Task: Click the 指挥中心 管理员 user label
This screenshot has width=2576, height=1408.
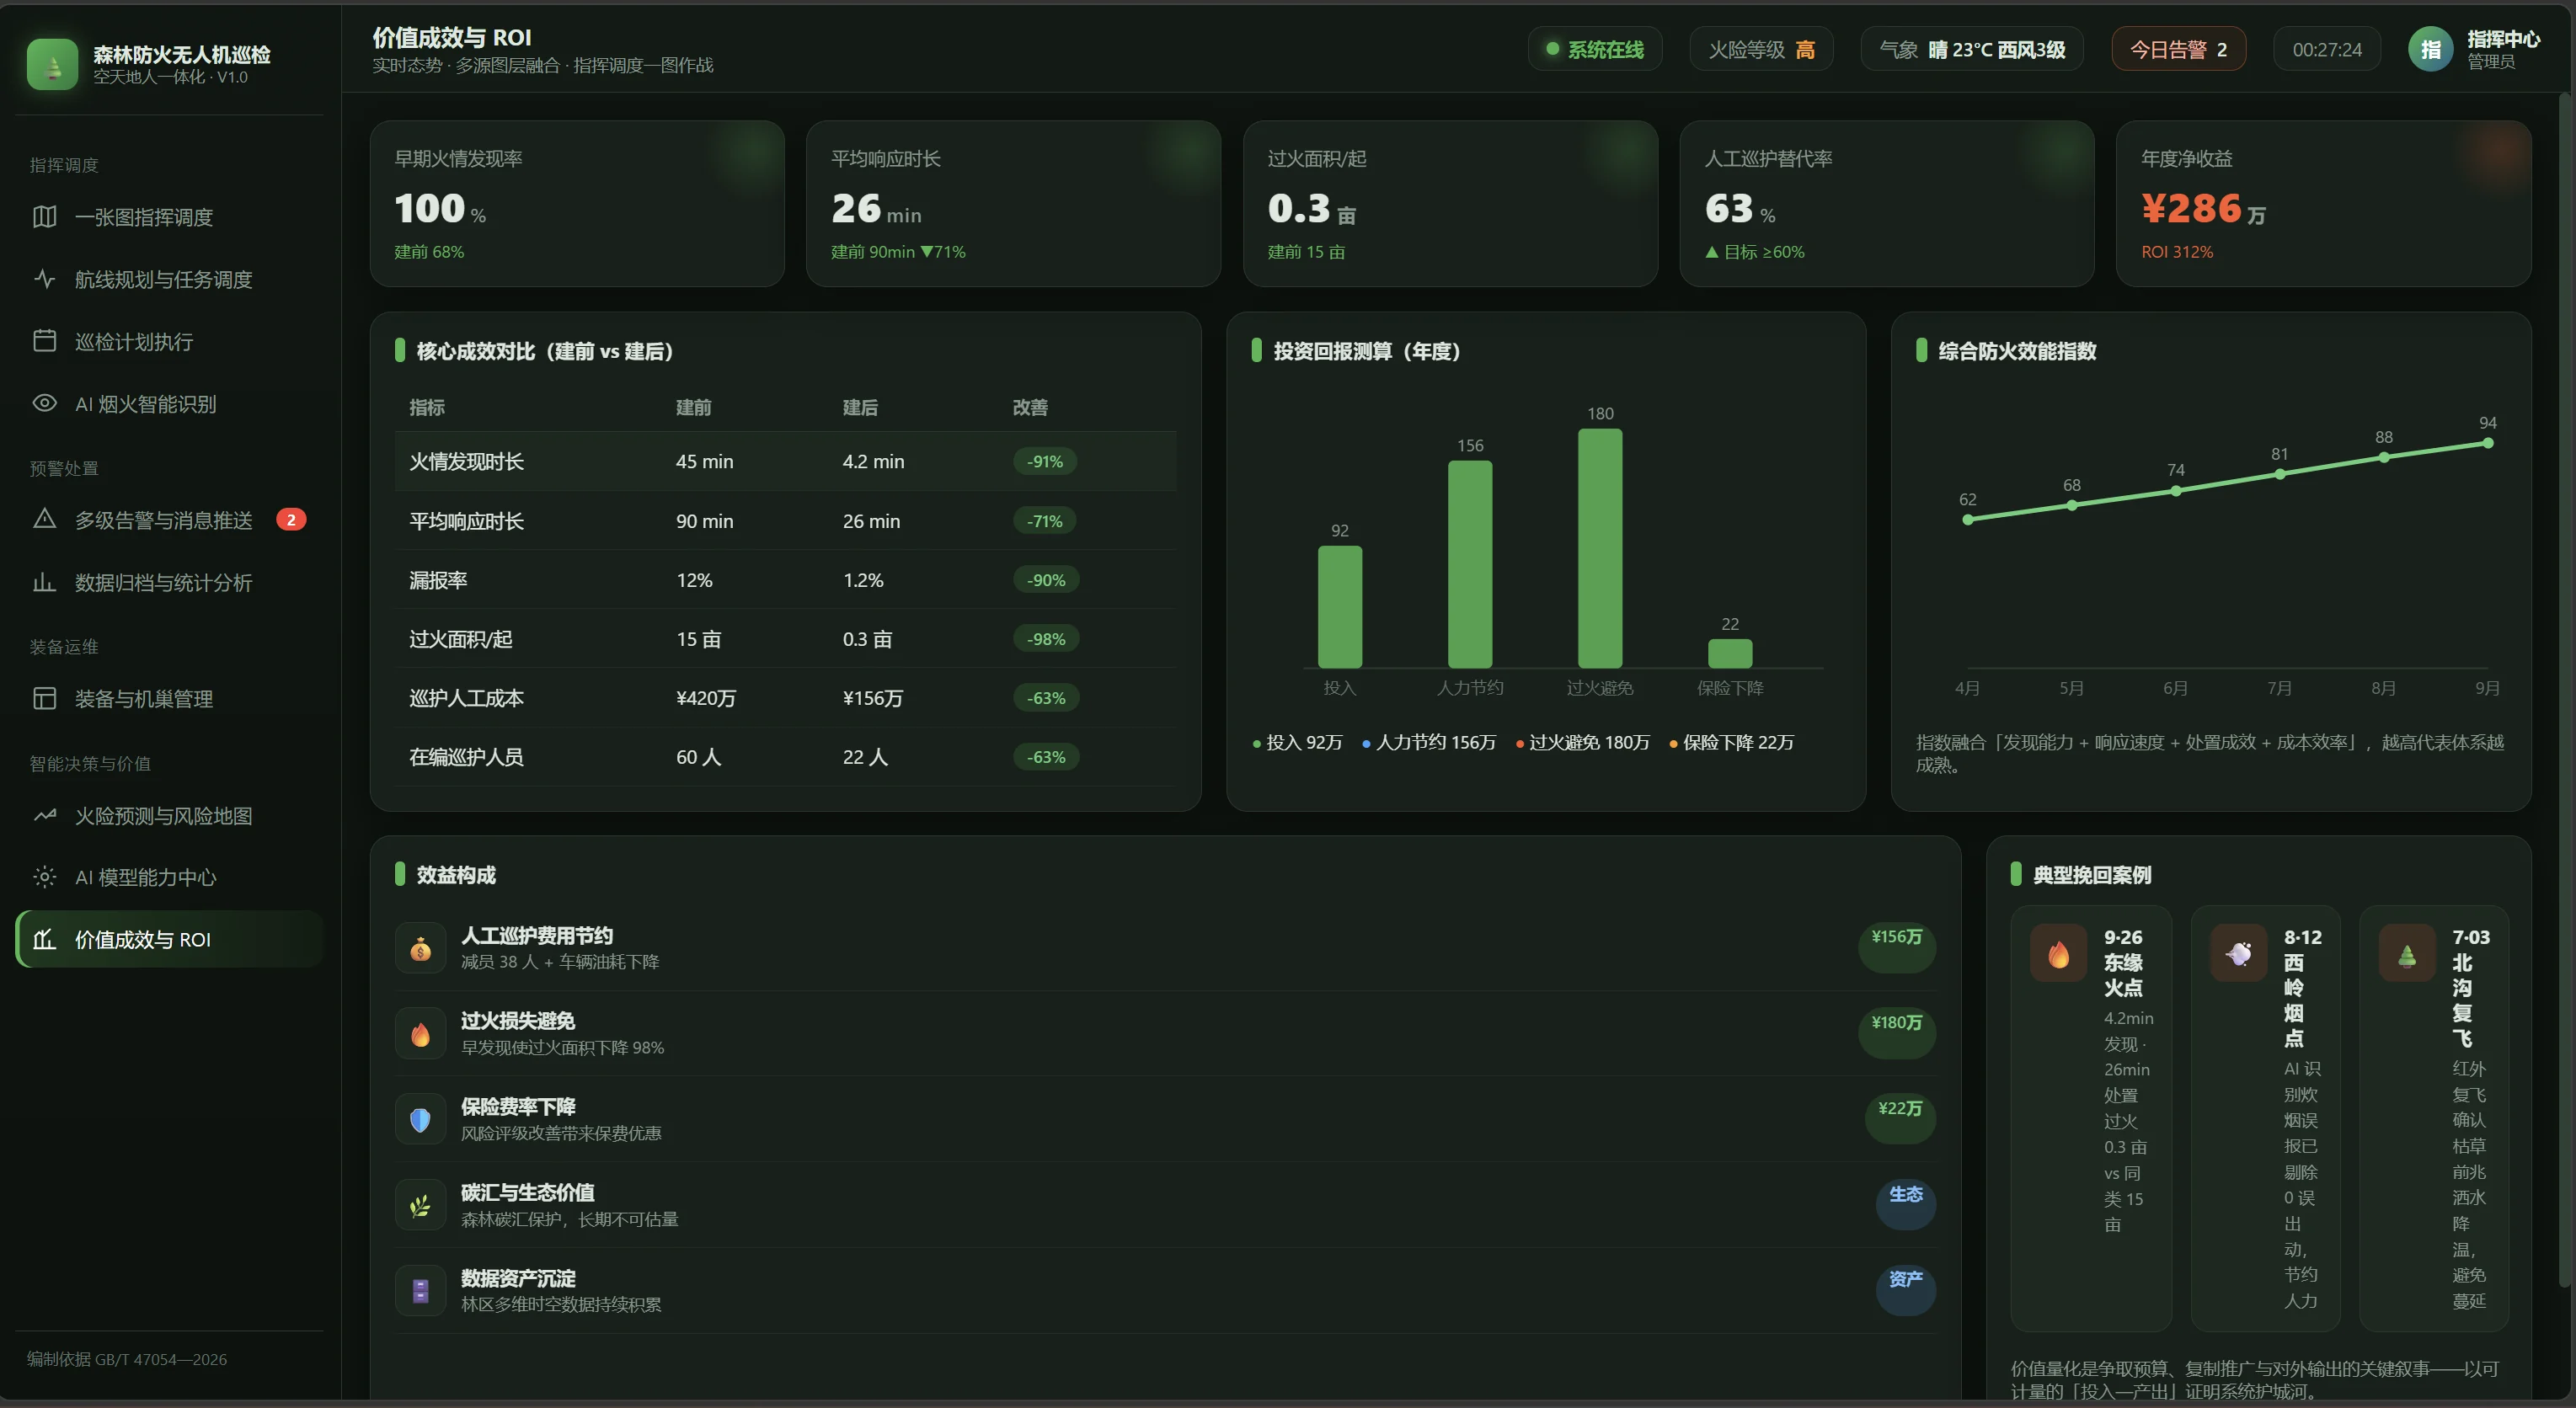Action: pyautogui.click(x=2503, y=49)
